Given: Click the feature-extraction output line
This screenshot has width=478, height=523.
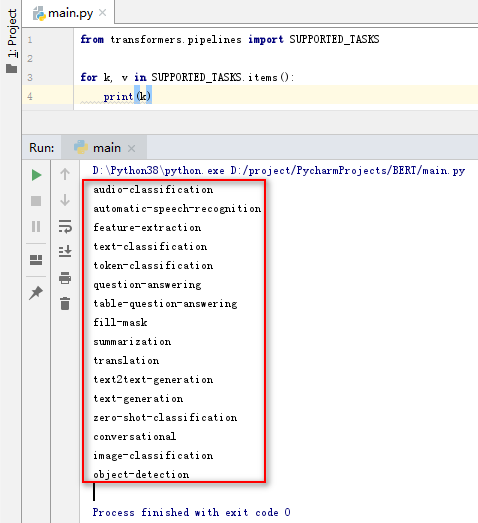Looking at the screenshot, I should 147,228.
